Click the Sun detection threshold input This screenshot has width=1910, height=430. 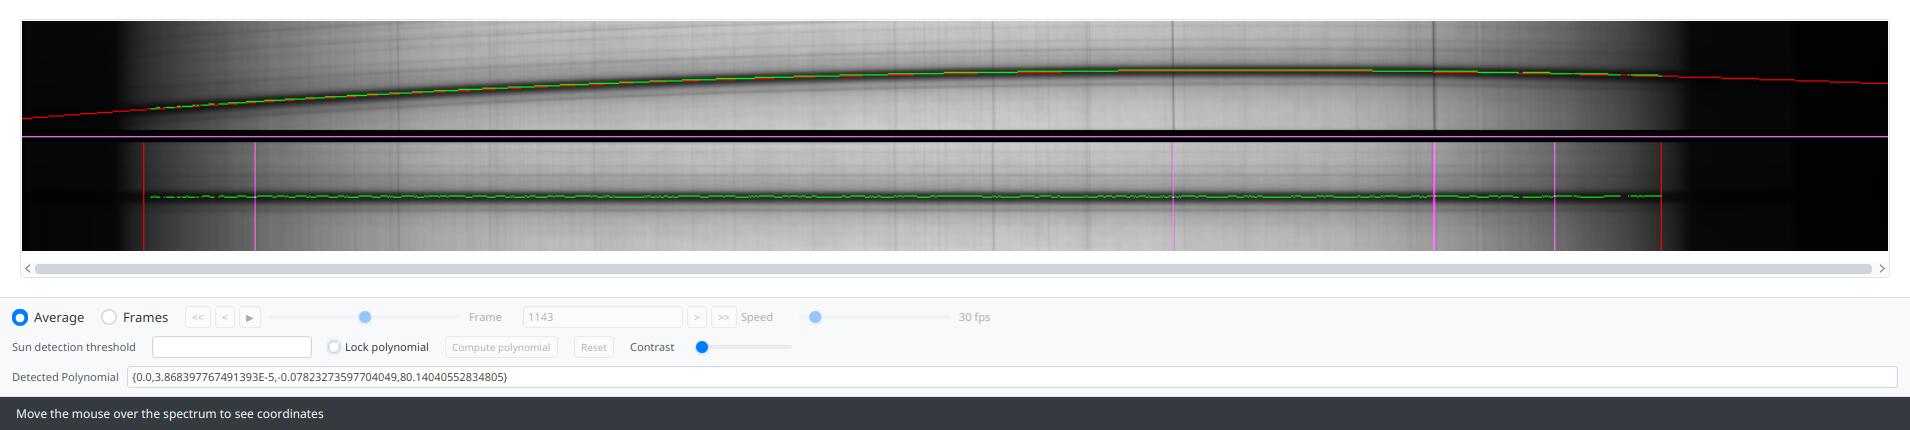pyautogui.click(x=232, y=347)
